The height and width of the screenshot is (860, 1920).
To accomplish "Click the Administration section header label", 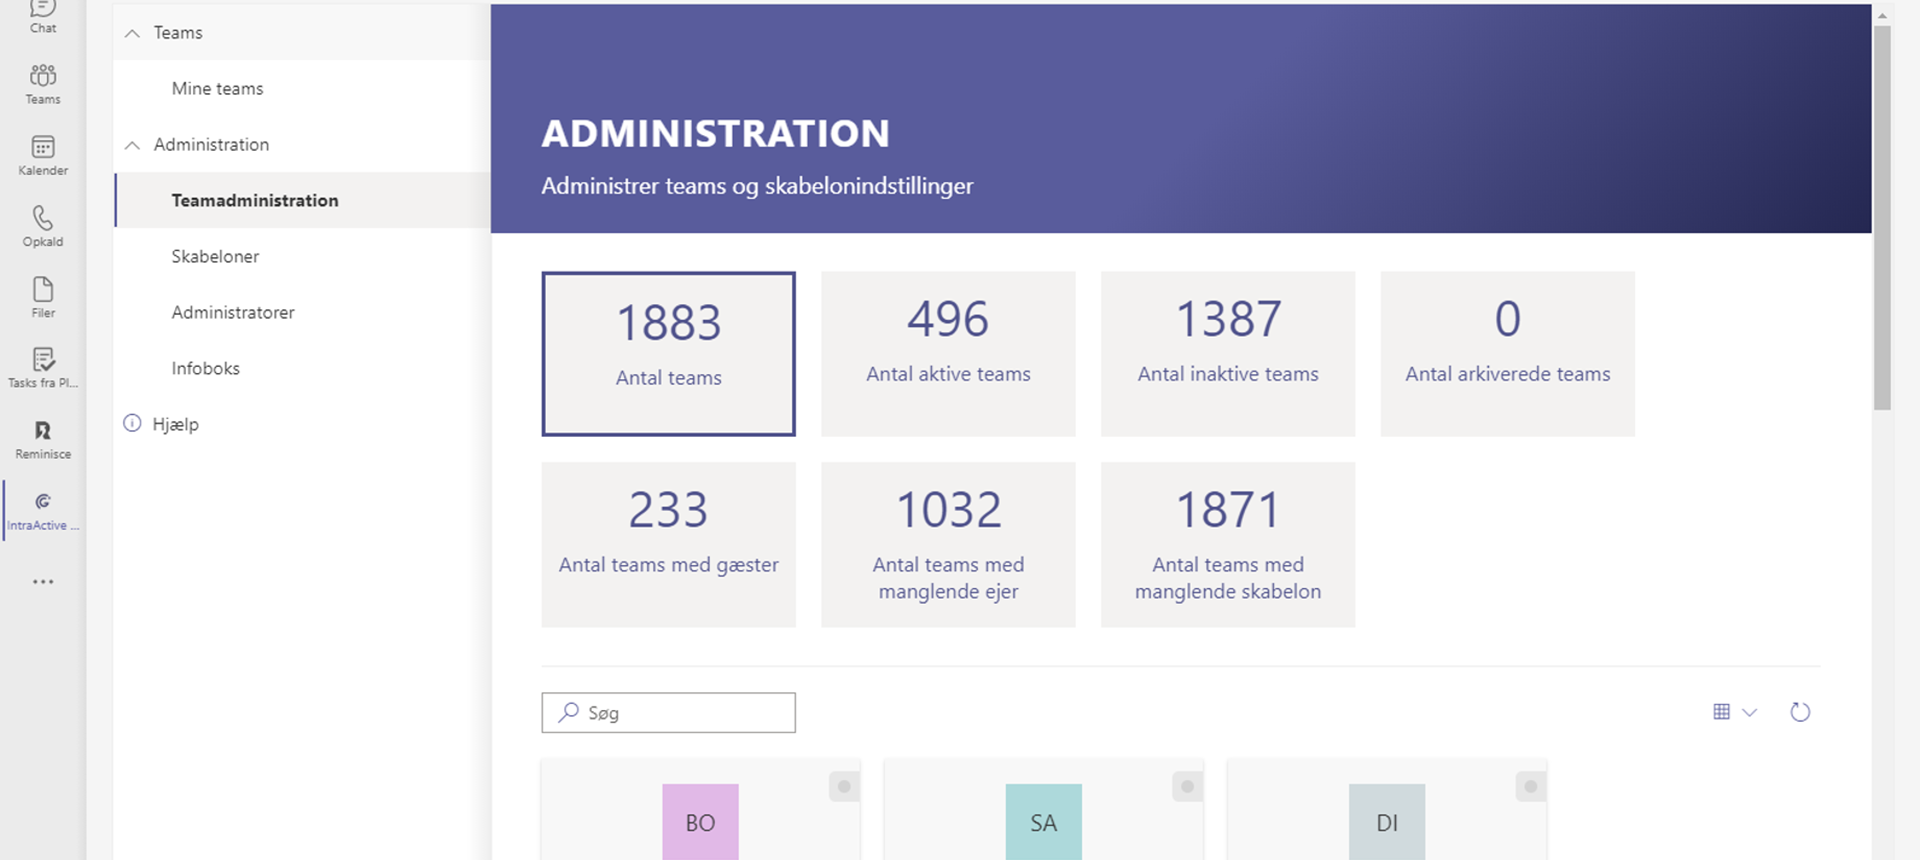I will [x=211, y=145].
